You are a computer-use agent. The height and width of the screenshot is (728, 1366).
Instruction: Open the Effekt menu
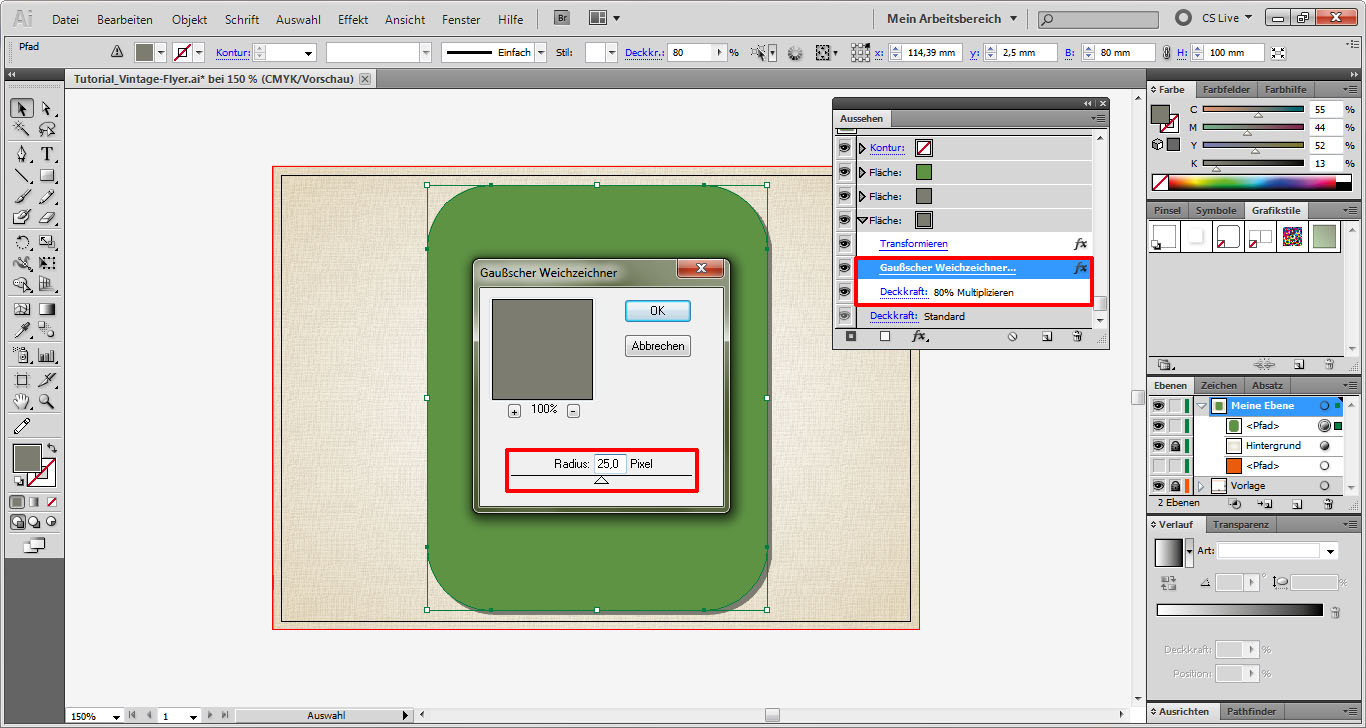tap(353, 19)
